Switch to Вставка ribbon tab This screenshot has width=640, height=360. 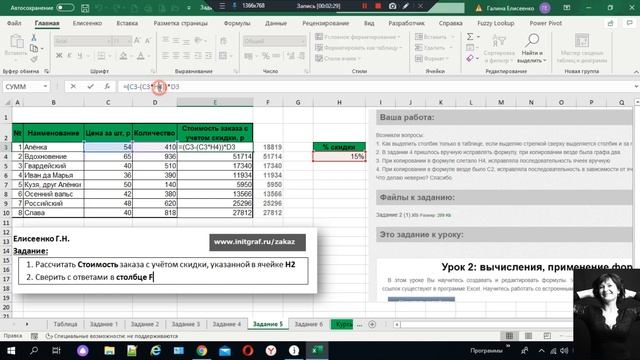click(x=127, y=23)
